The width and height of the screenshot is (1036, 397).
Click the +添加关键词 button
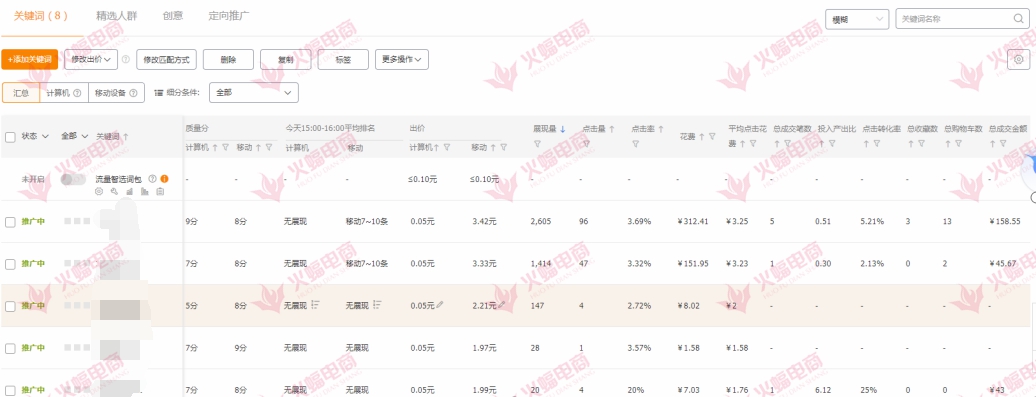point(30,59)
